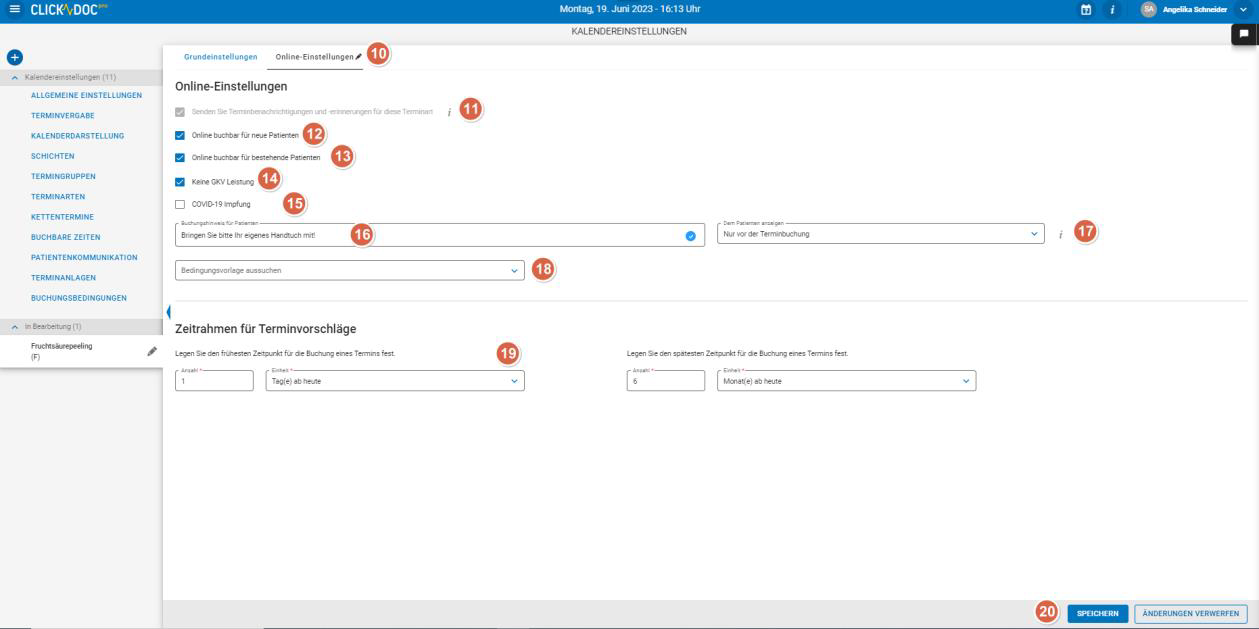Open the chat message icon
This screenshot has height=629, width=1259.
click(1245, 33)
